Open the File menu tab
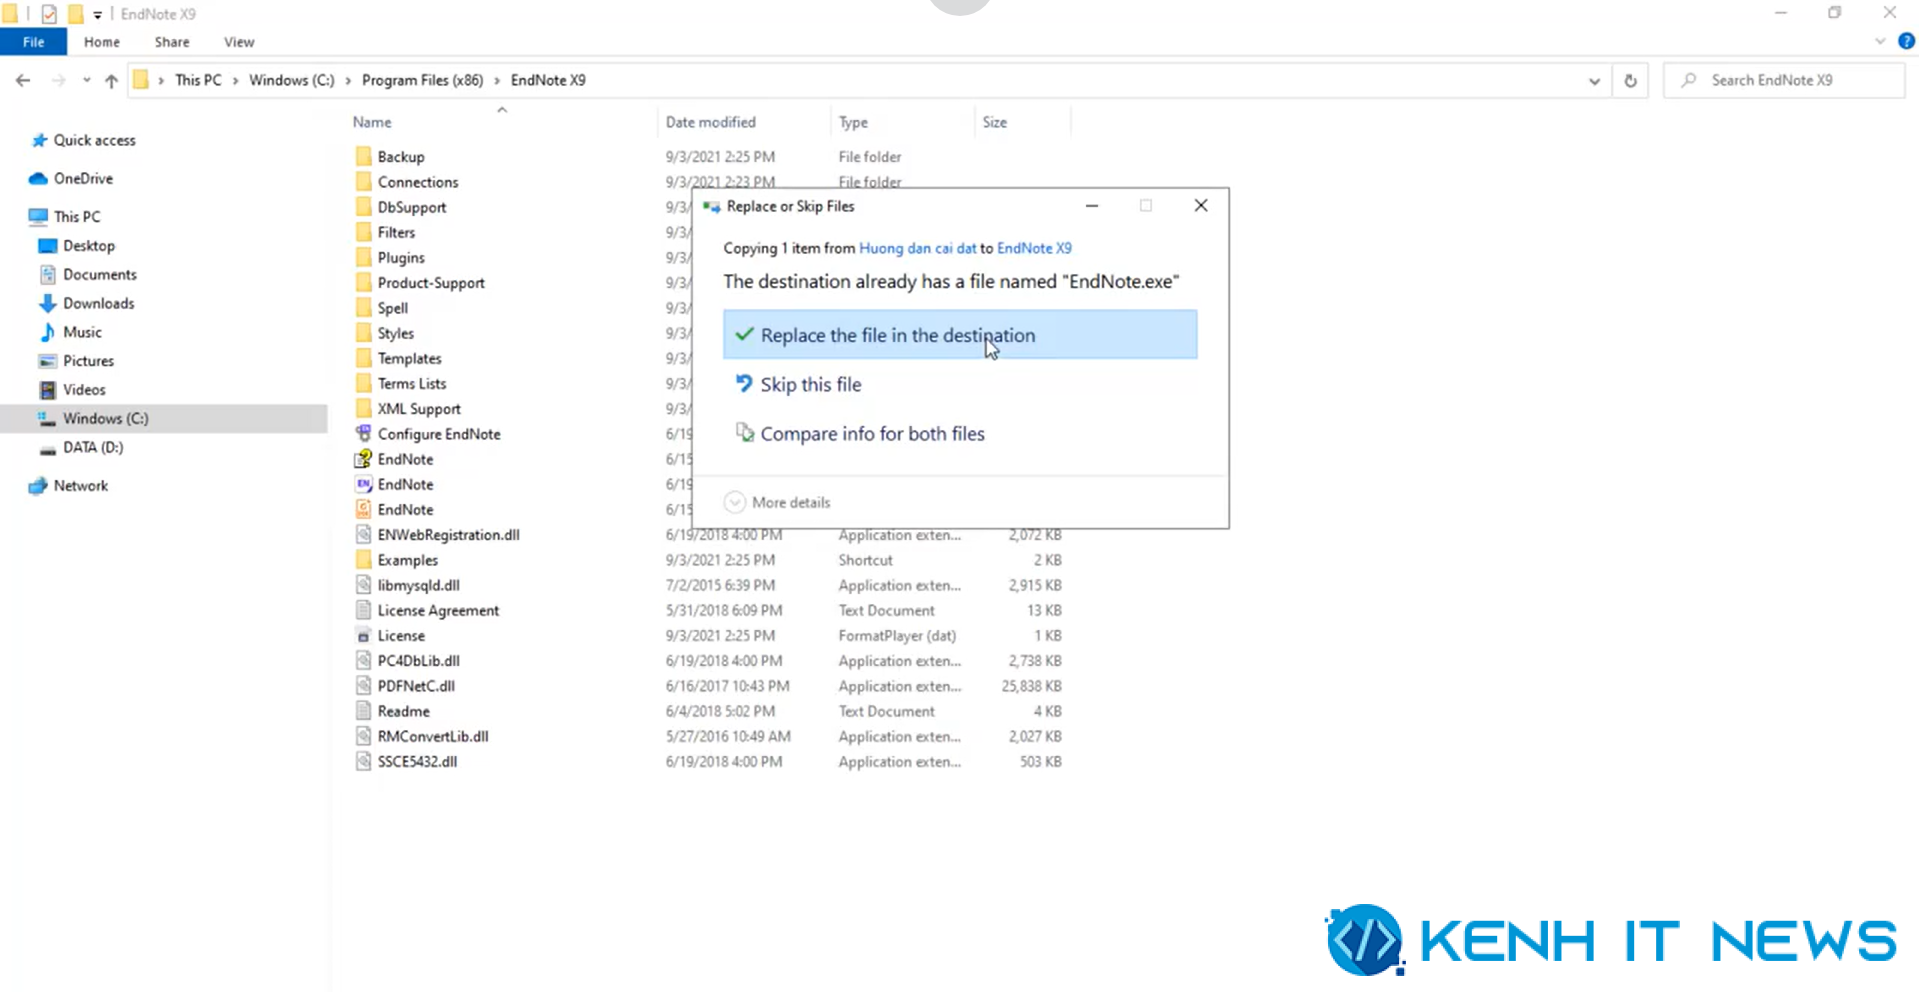 [x=33, y=42]
